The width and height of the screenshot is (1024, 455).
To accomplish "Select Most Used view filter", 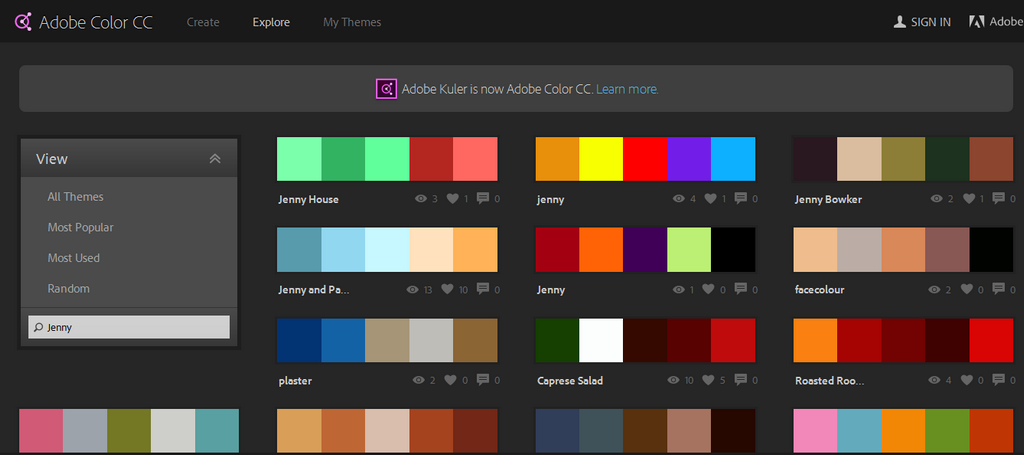I will click(73, 258).
